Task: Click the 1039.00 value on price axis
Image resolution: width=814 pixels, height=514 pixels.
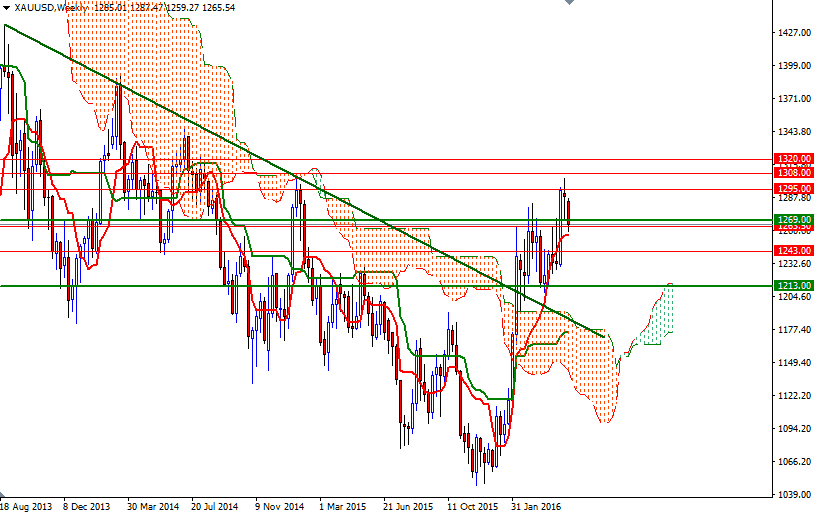Action: click(x=794, y=495)
